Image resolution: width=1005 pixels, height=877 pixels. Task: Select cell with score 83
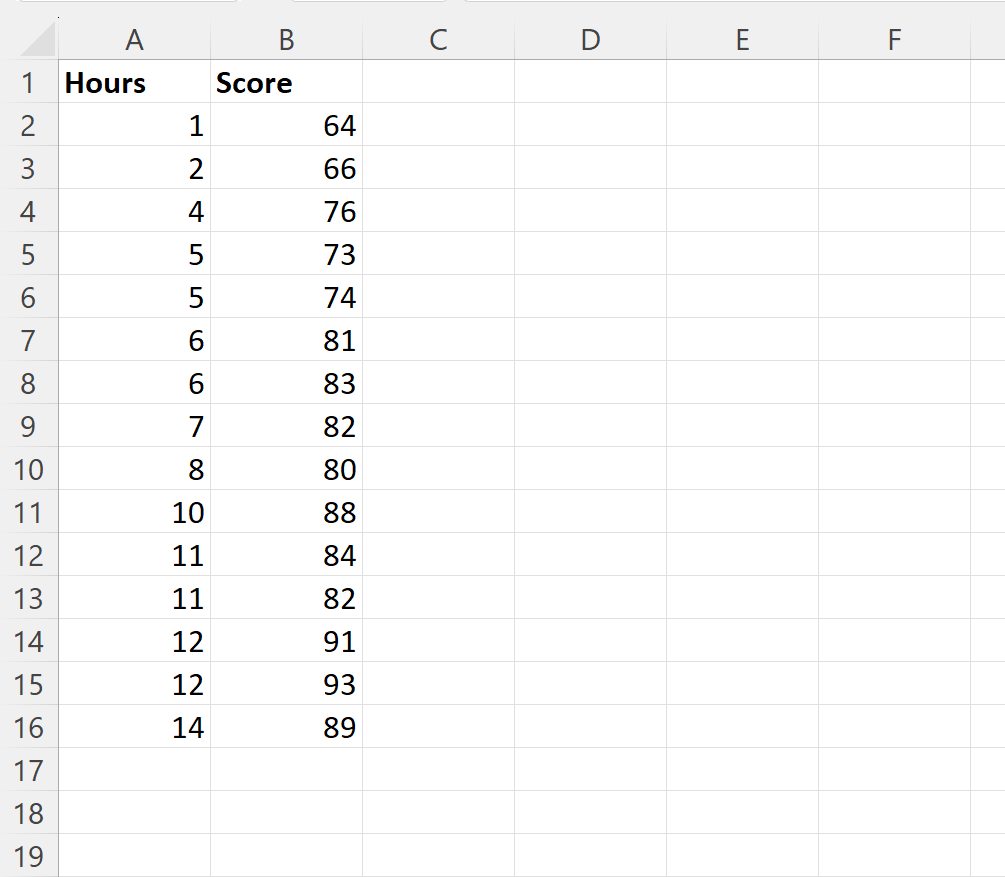pos(287,383)
